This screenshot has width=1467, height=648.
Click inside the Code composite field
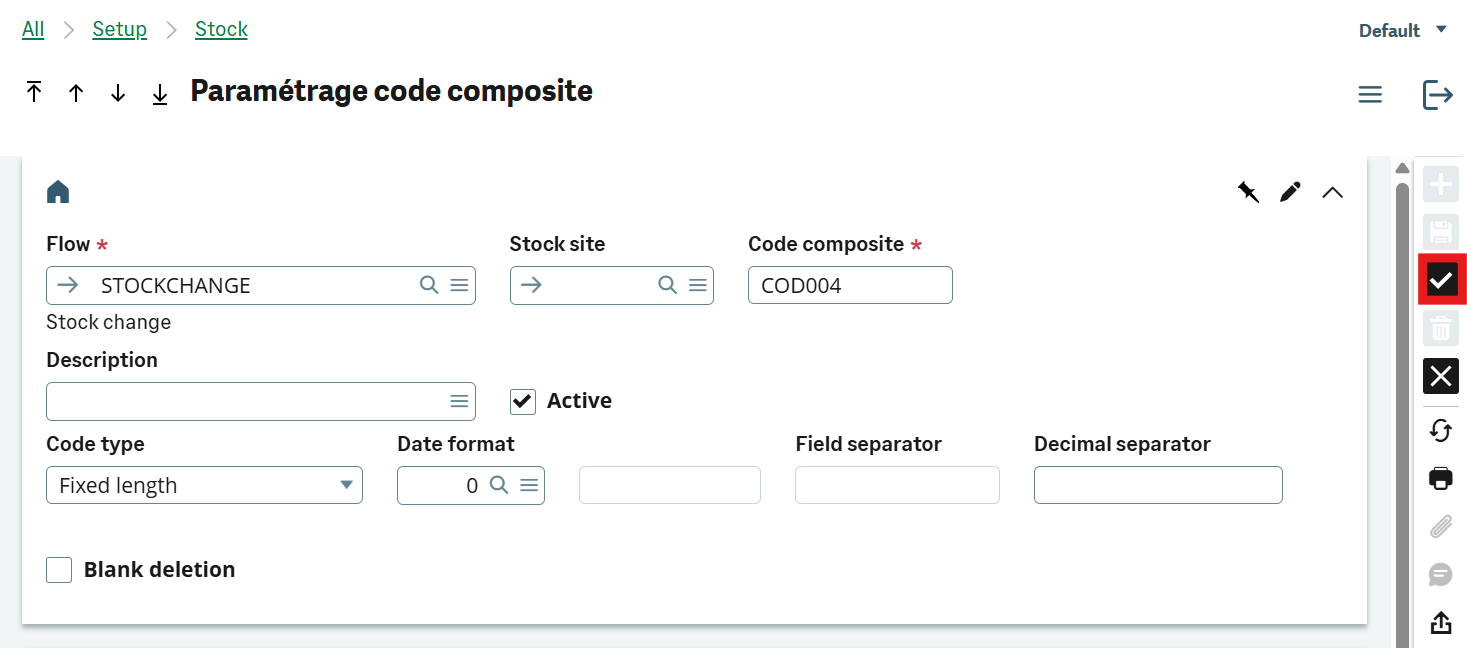click(849, 285)
